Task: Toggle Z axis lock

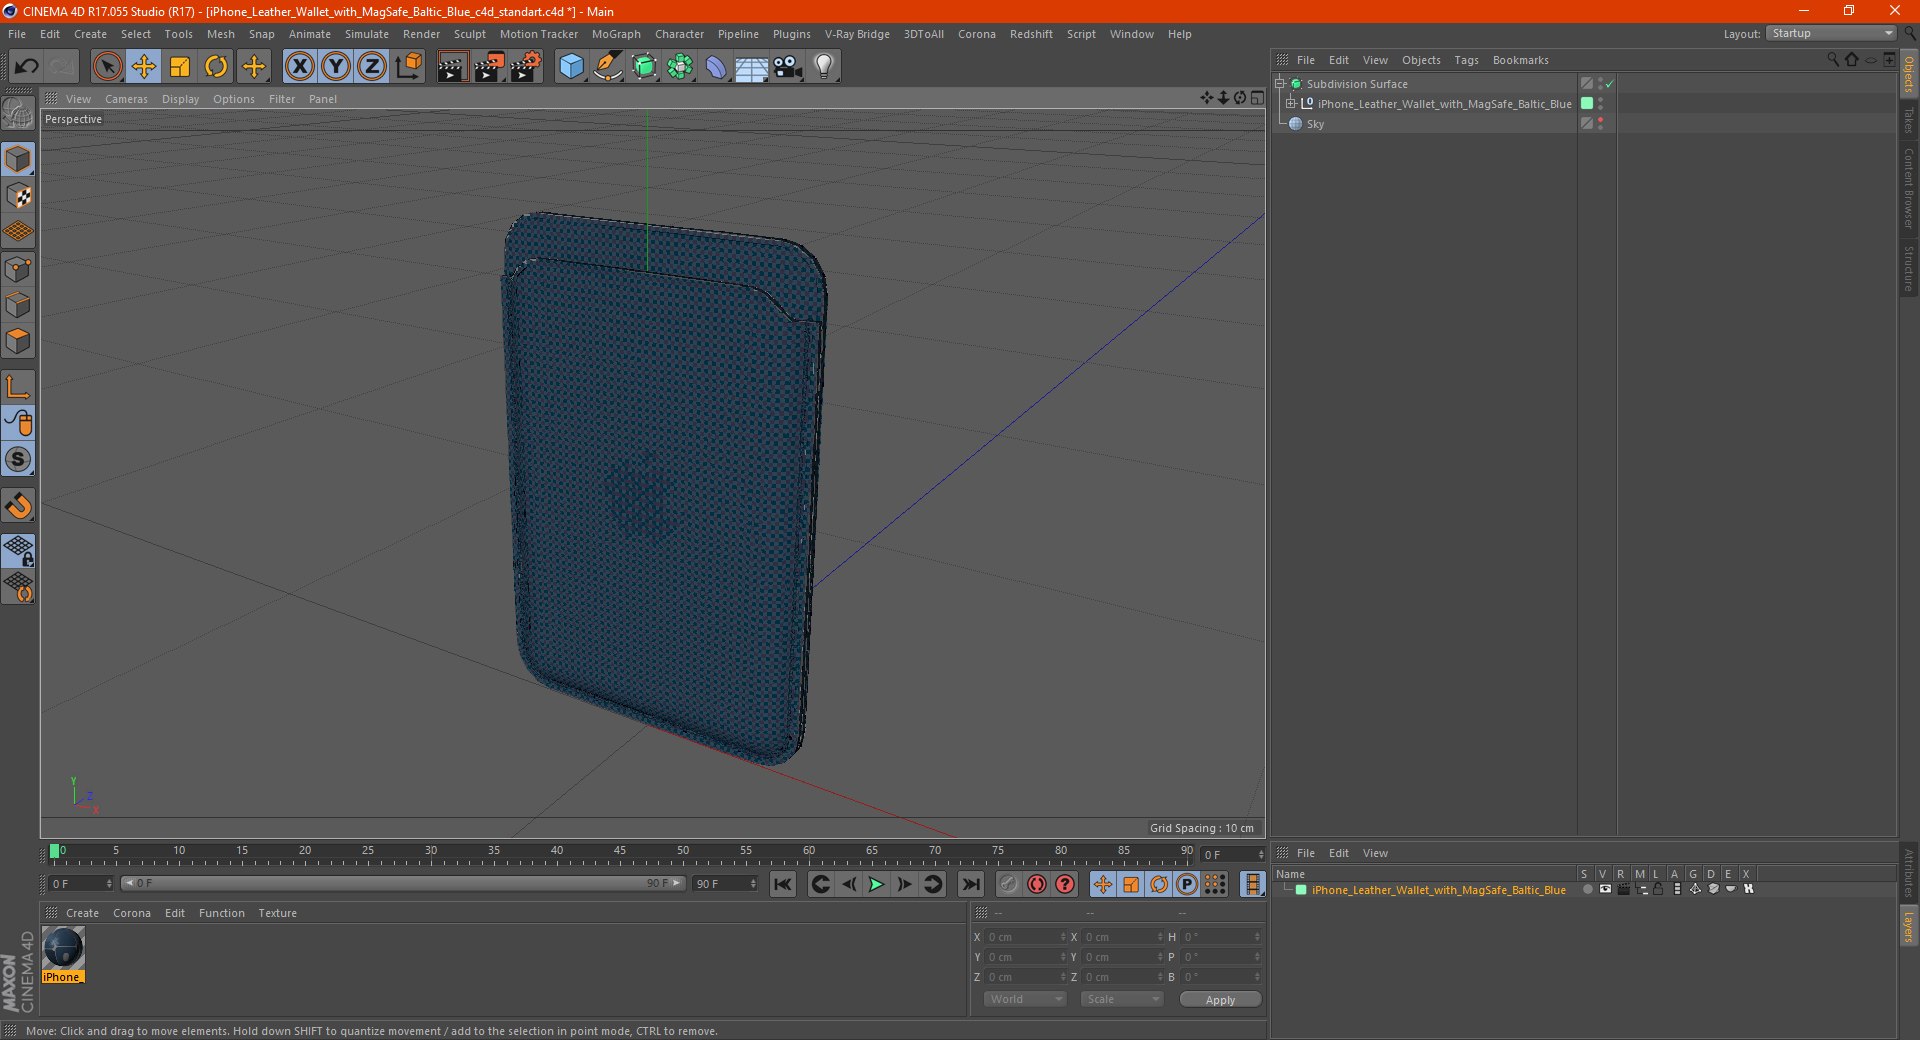Action: click(x=372, y=67)
